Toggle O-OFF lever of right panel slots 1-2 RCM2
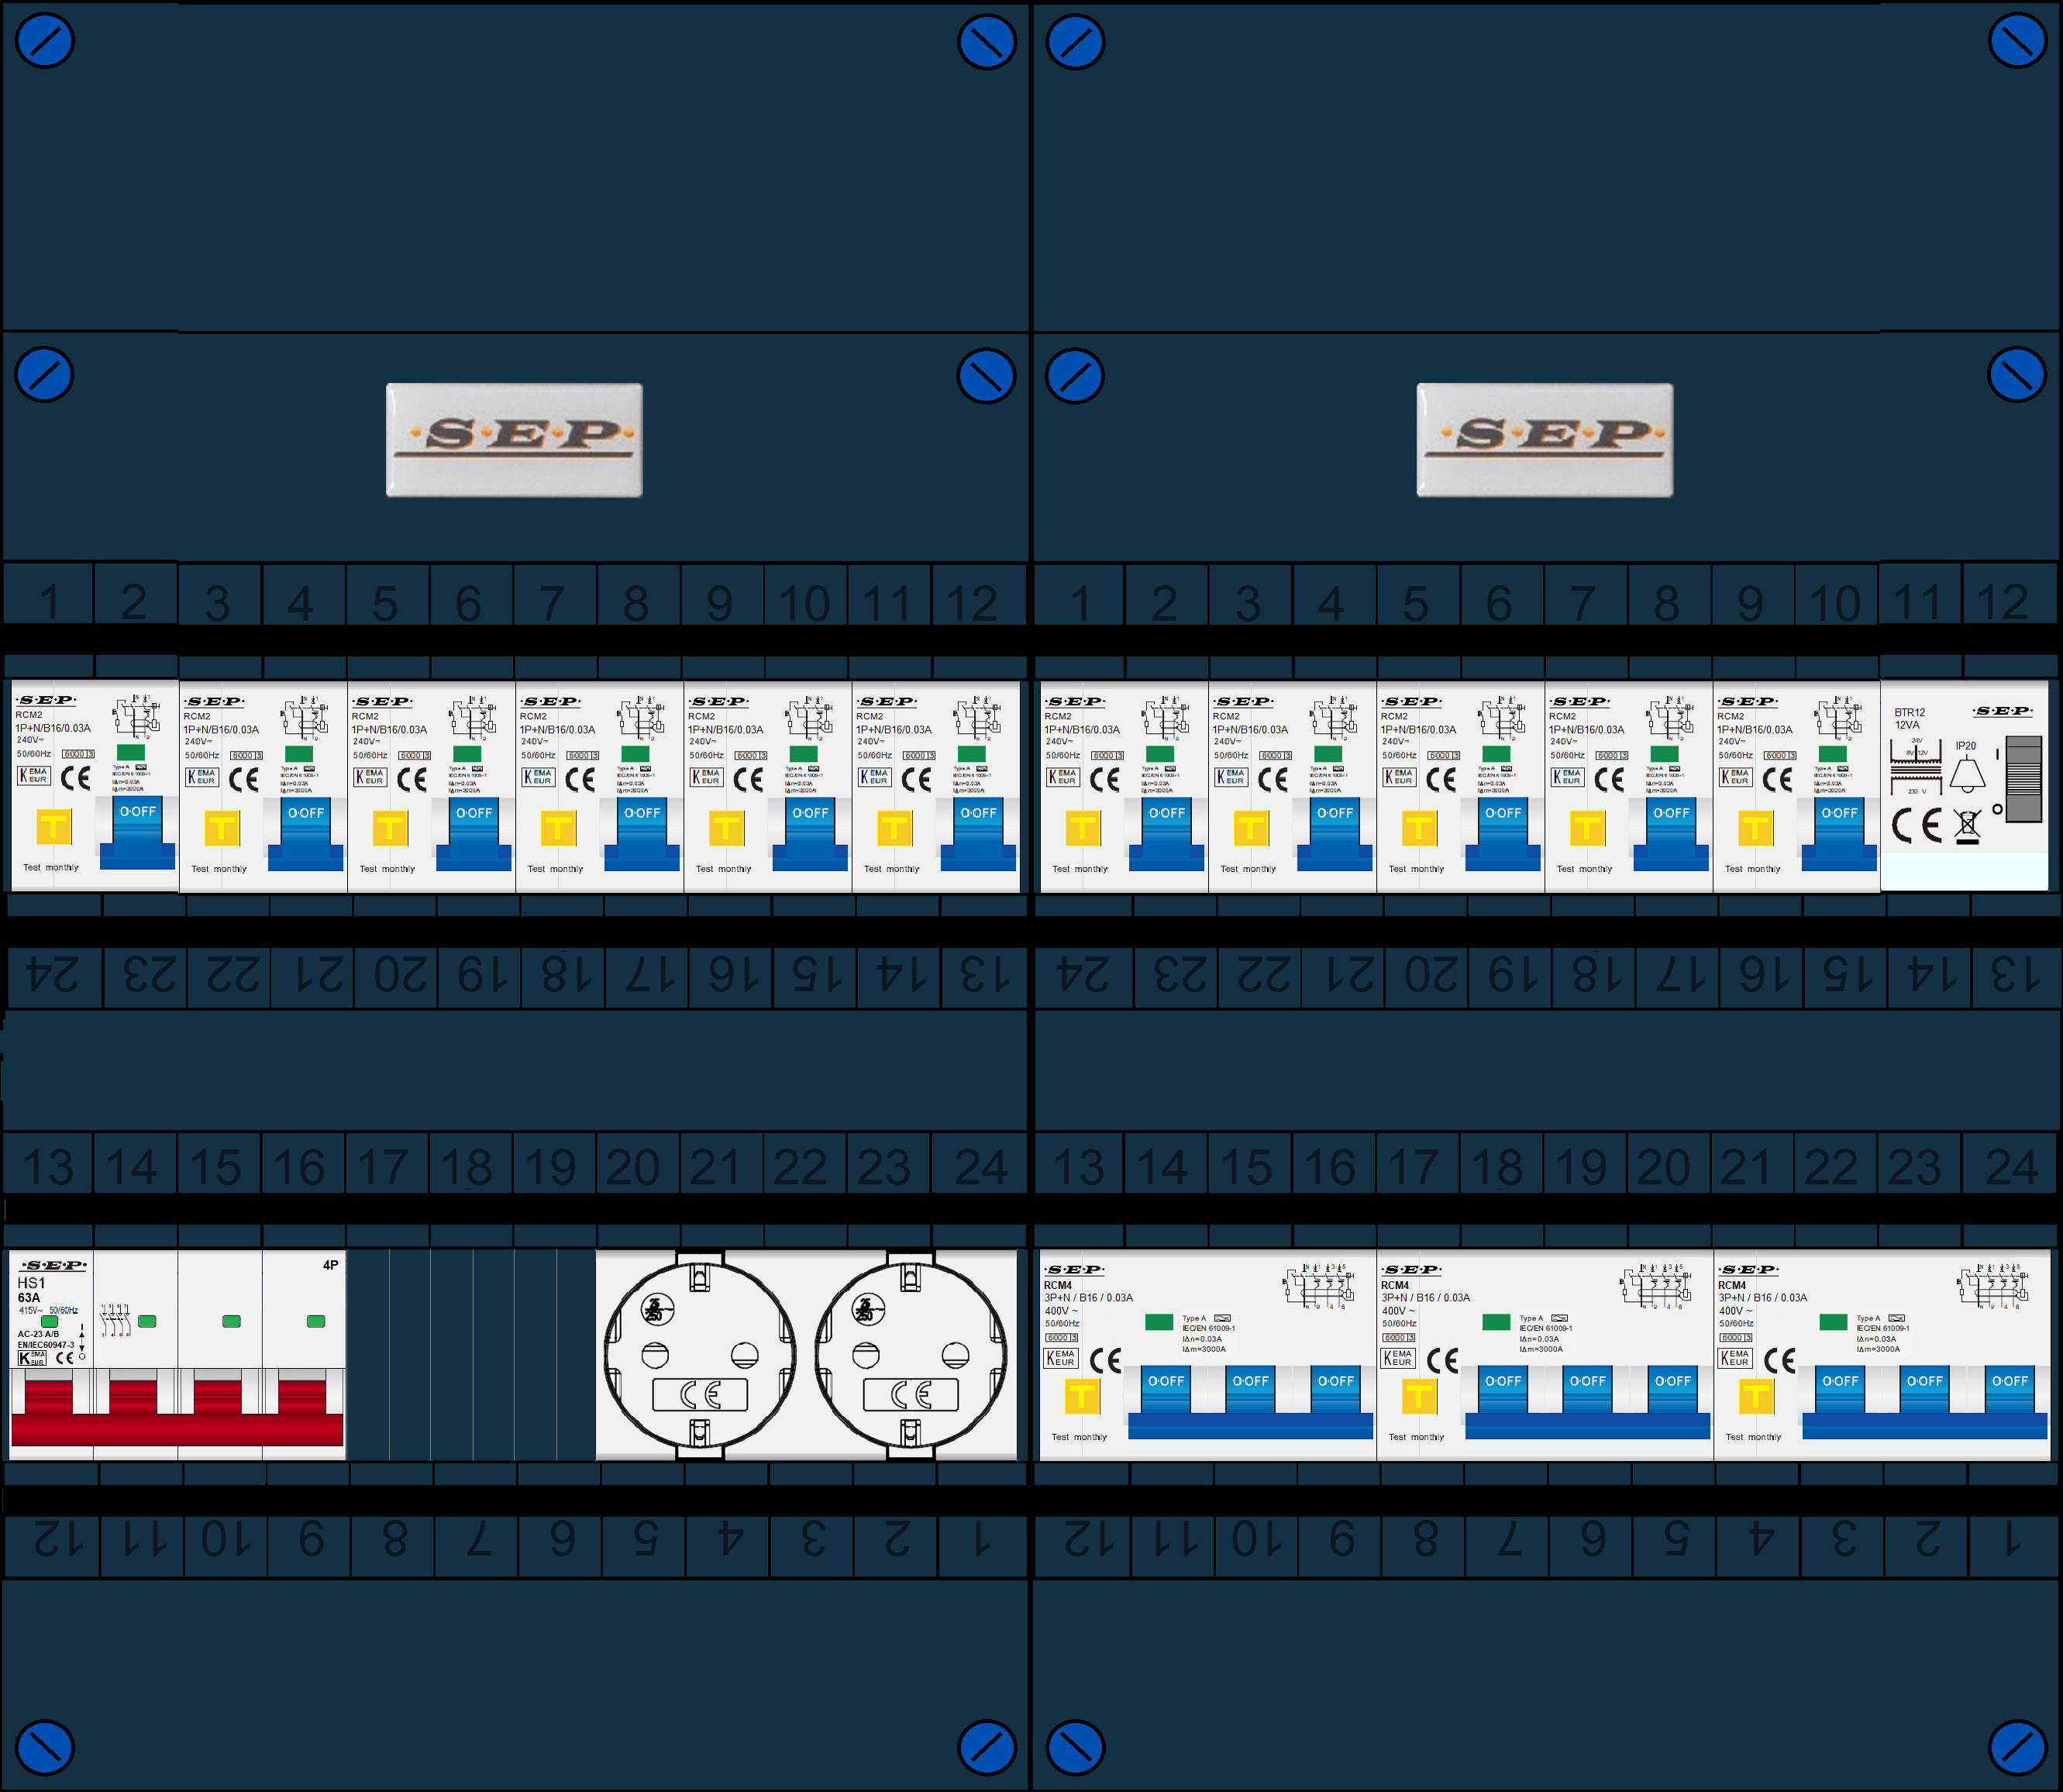 1166,834
